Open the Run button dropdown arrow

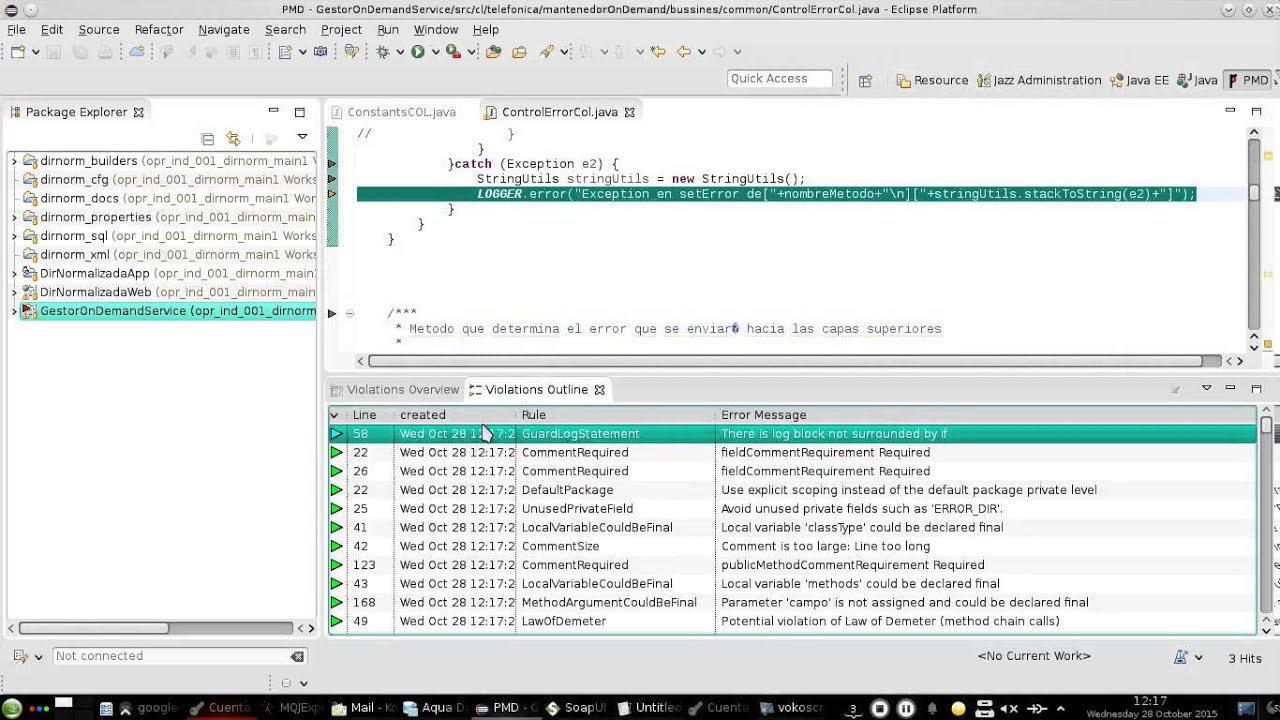[x=435, y=52]
